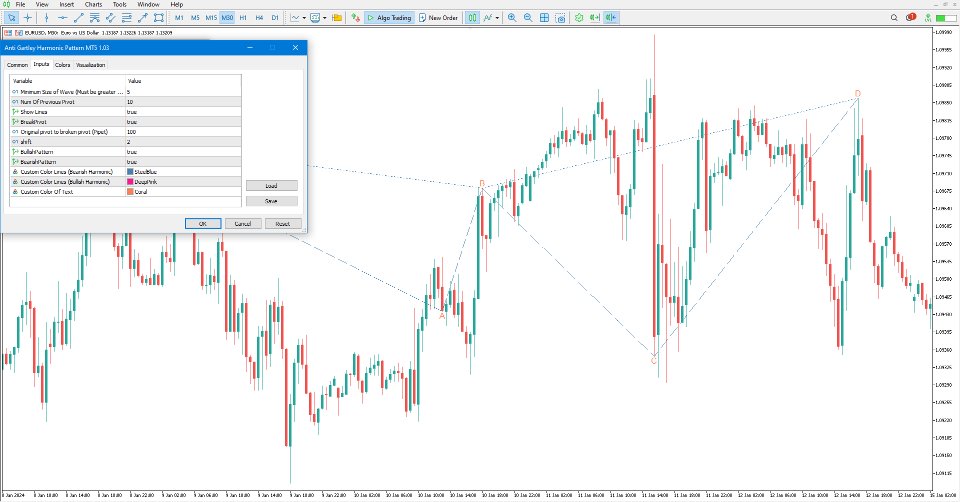The image size is (960, 502).
Task: Edit Original pivot to broken pivot value
Action: pos(183,132)
